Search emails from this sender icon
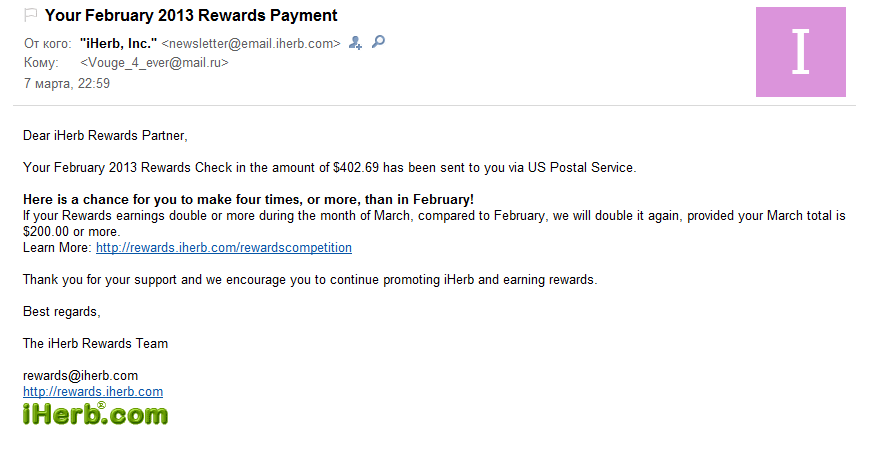 (378, 42)
